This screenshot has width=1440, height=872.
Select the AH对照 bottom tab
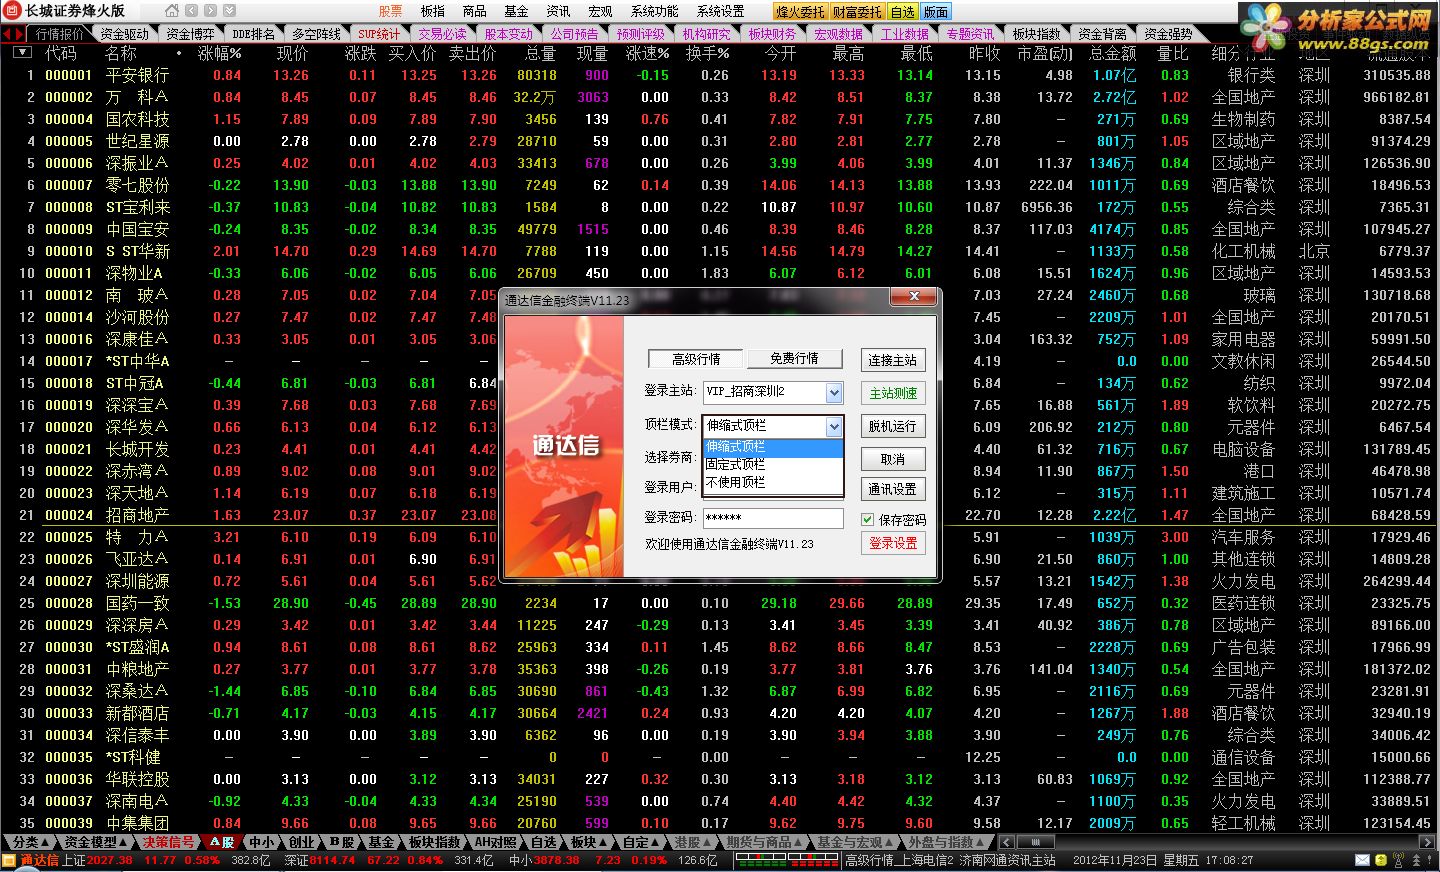[x=495, y=842]
